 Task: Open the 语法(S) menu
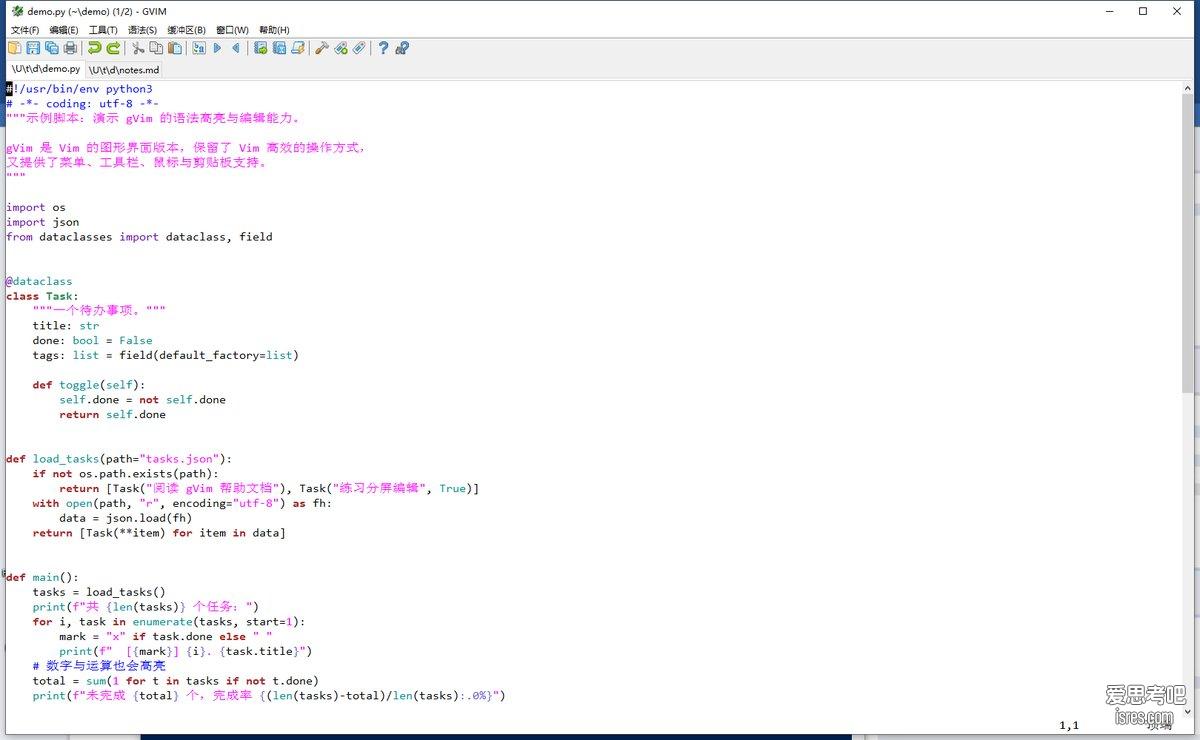(x=143, y=30)
